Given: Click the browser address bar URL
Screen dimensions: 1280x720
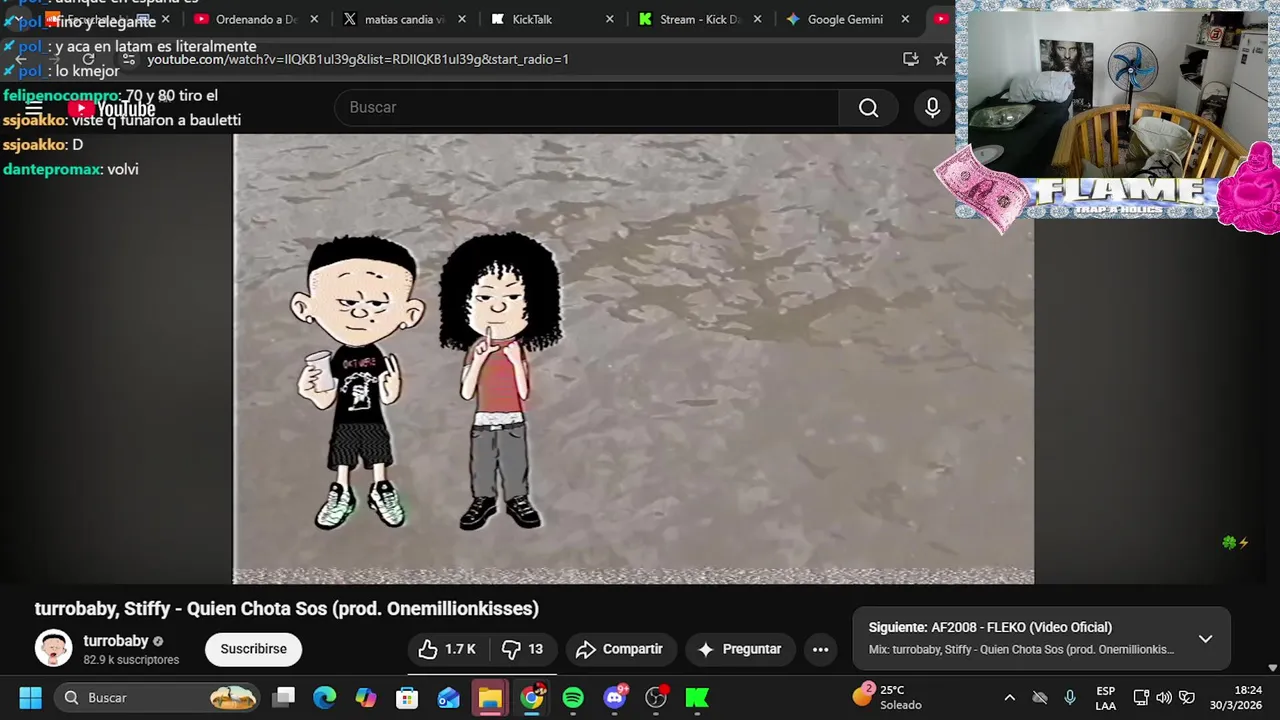Looking at the screenshot, I should (358, 59).
